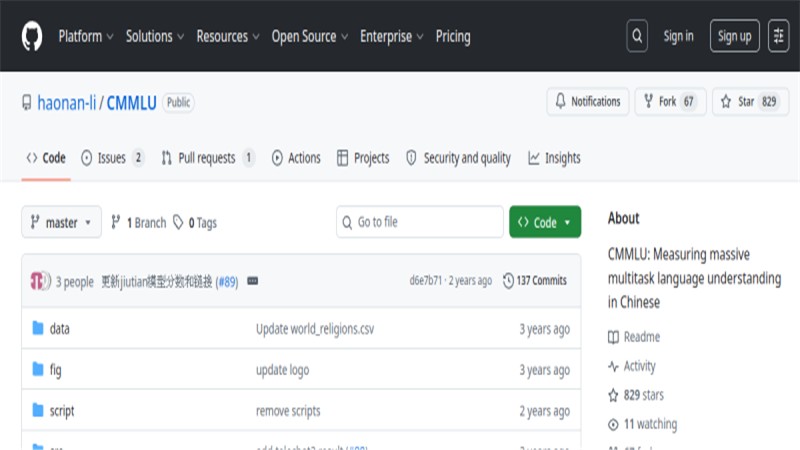Open 'Update world_religions.csv' commit message
Screen dimensions: 800x450
(x=315, y=329)
